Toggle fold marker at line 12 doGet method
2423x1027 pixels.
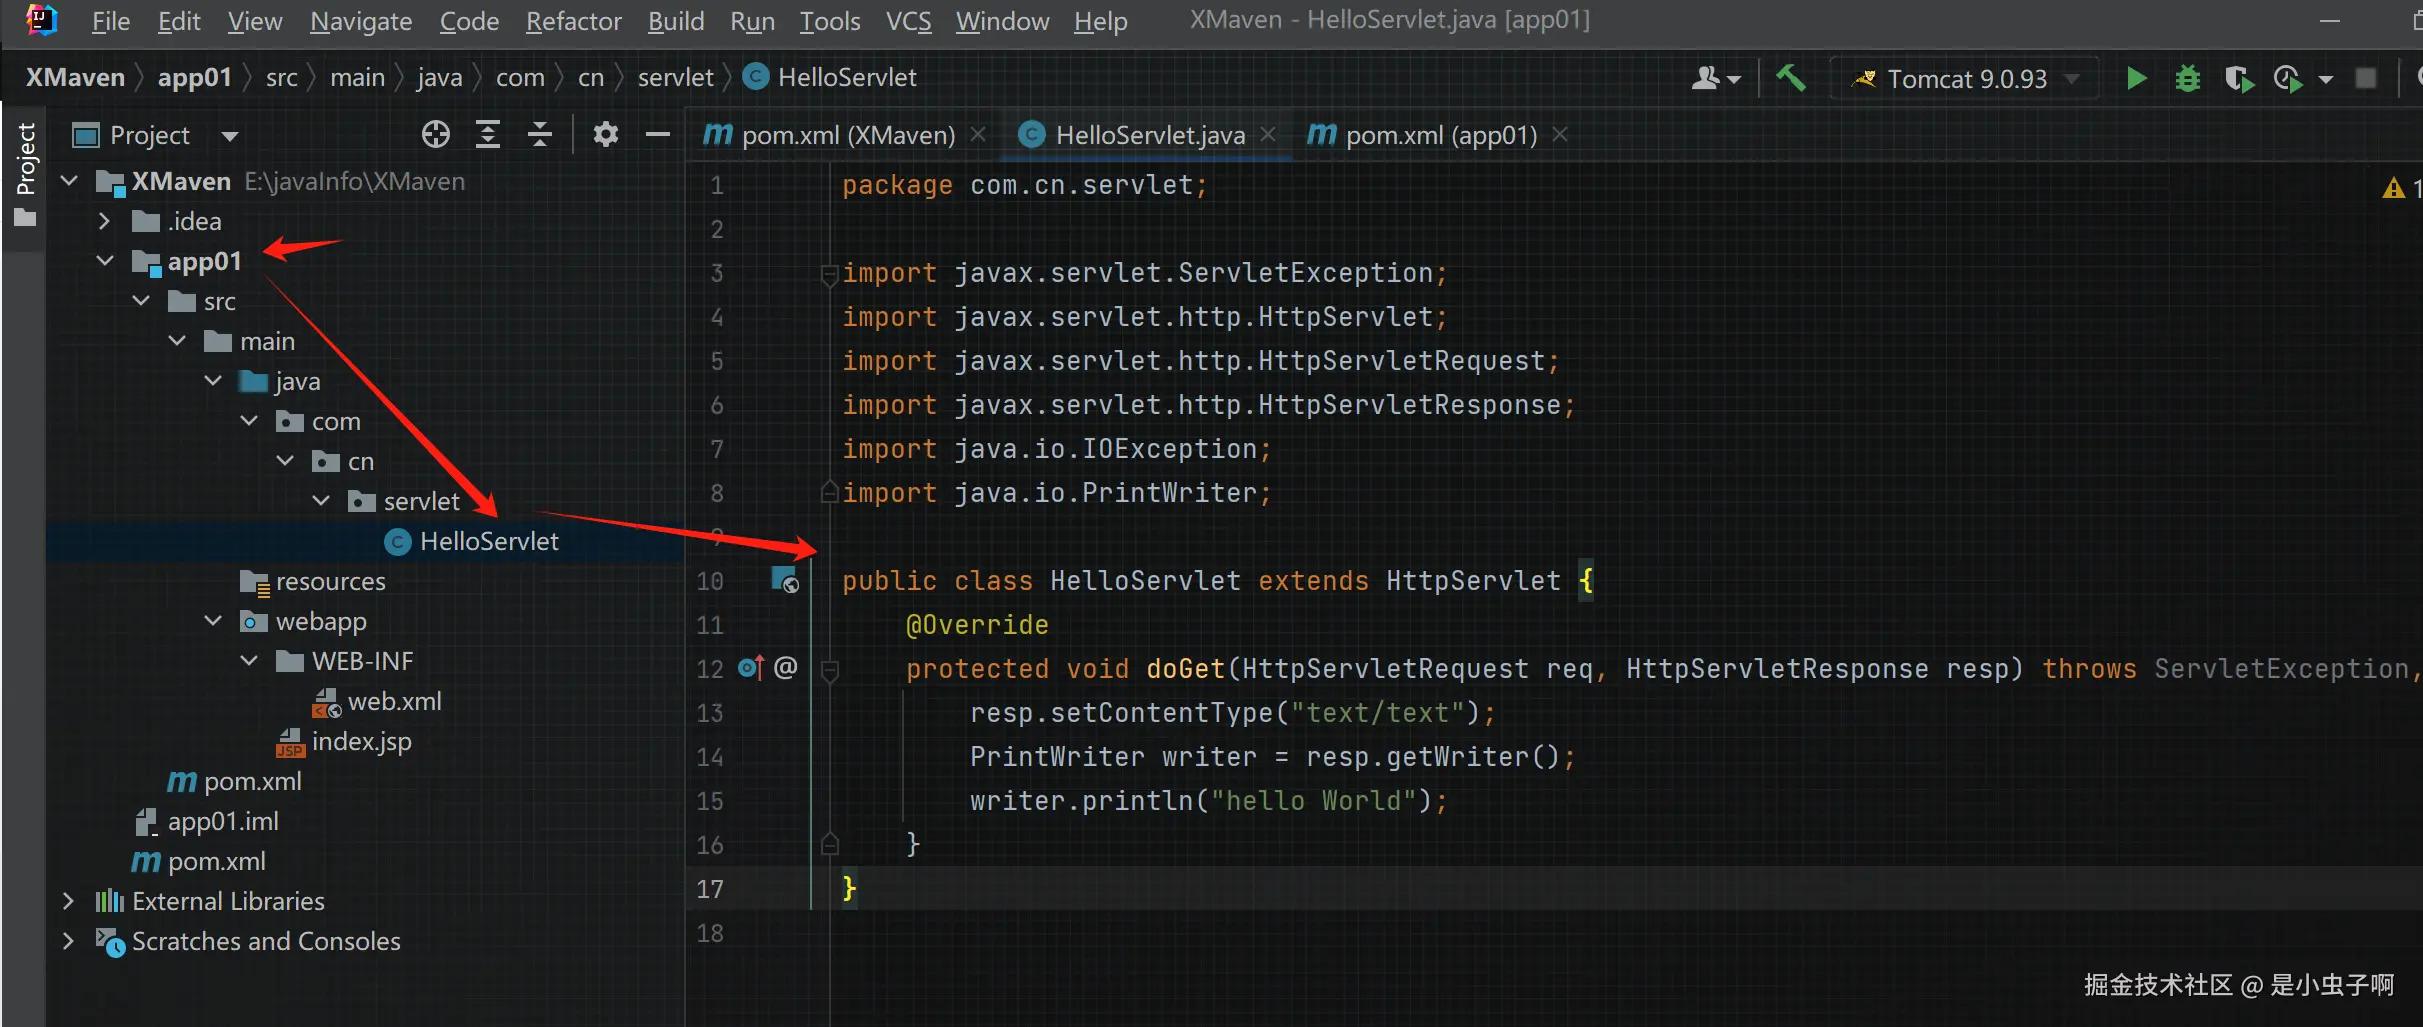coord(829,669)
